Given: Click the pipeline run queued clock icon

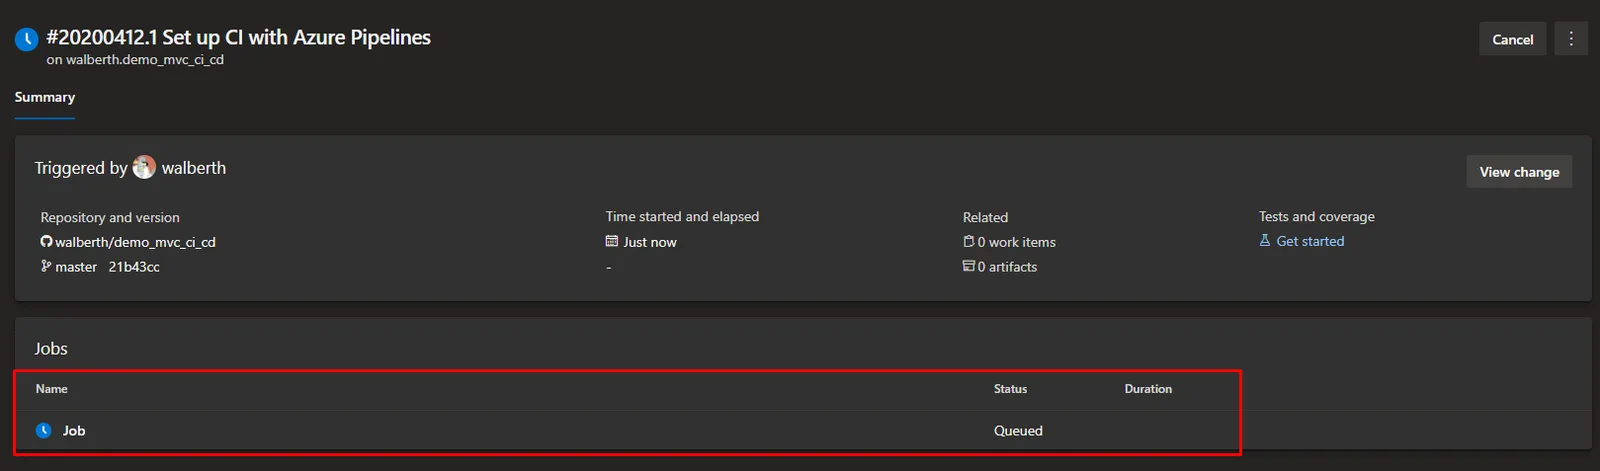Looking at the screenshot, I should [26, 40].
